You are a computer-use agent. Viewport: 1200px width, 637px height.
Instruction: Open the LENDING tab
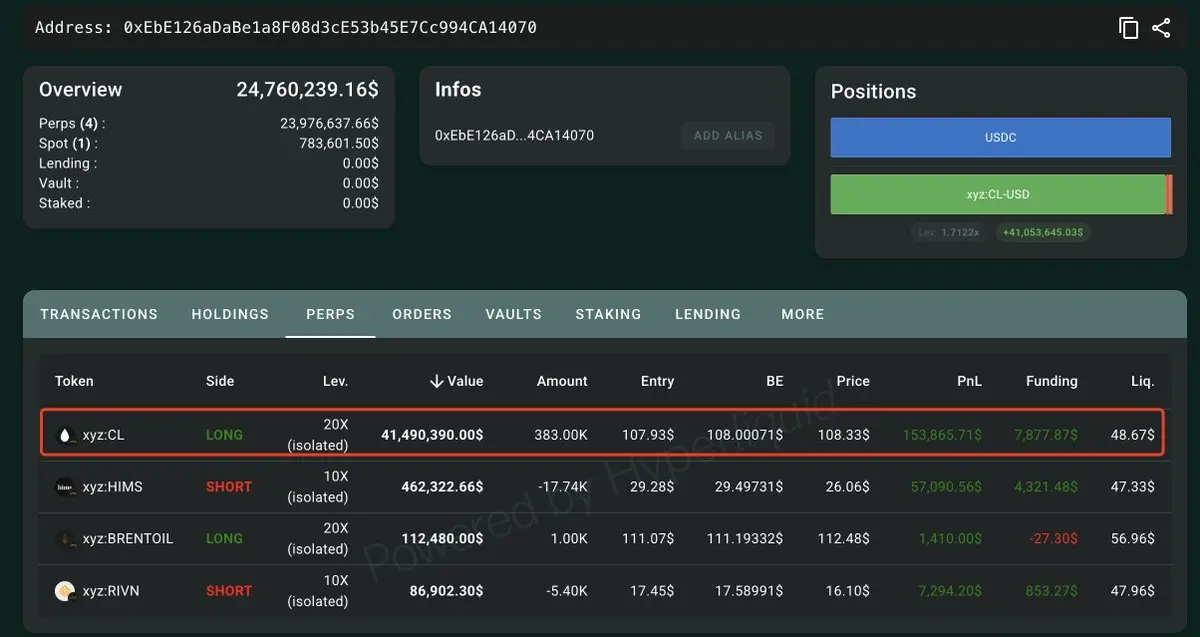click(708, 314)
